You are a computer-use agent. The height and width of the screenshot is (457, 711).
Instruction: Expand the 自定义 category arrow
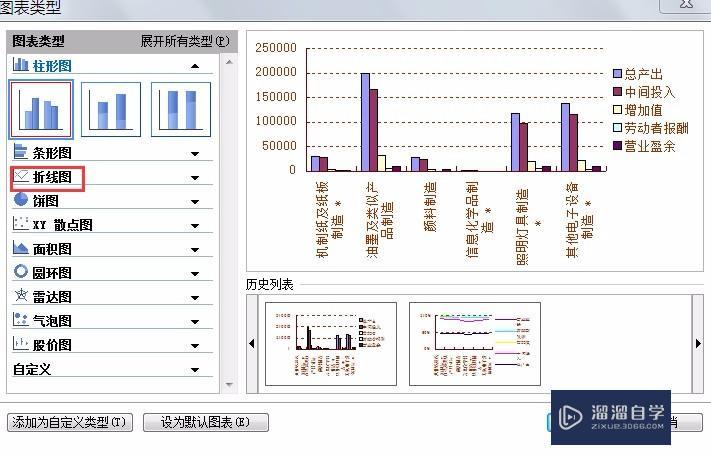(x=195, y=370)
